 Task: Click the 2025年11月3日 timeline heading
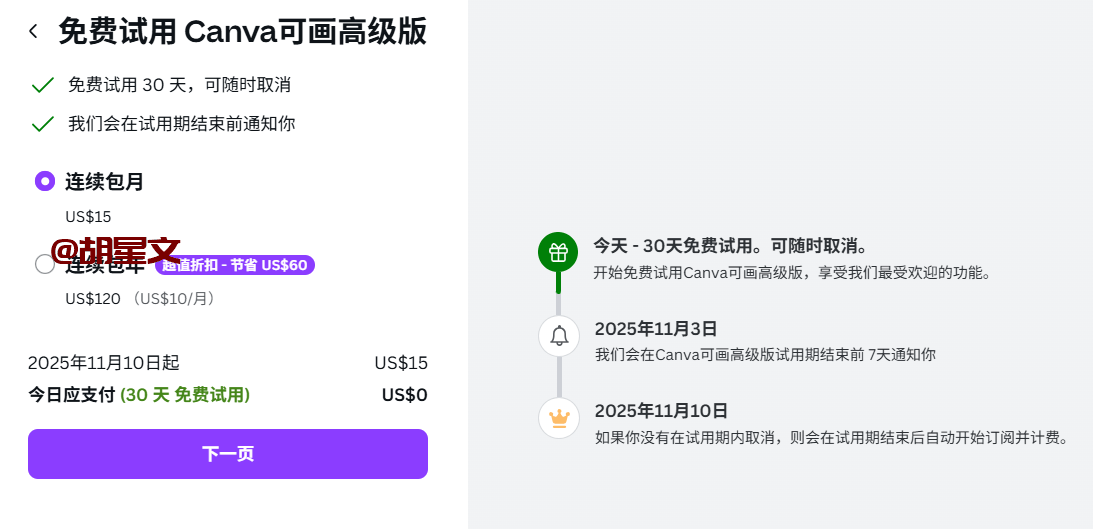[656, 329]
